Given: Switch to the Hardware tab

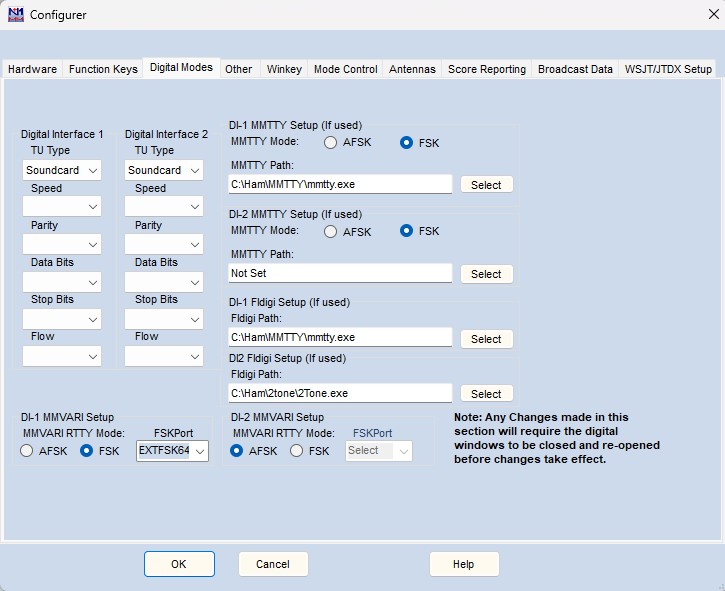Looking at the screenshot, I should tap(32, 69).
